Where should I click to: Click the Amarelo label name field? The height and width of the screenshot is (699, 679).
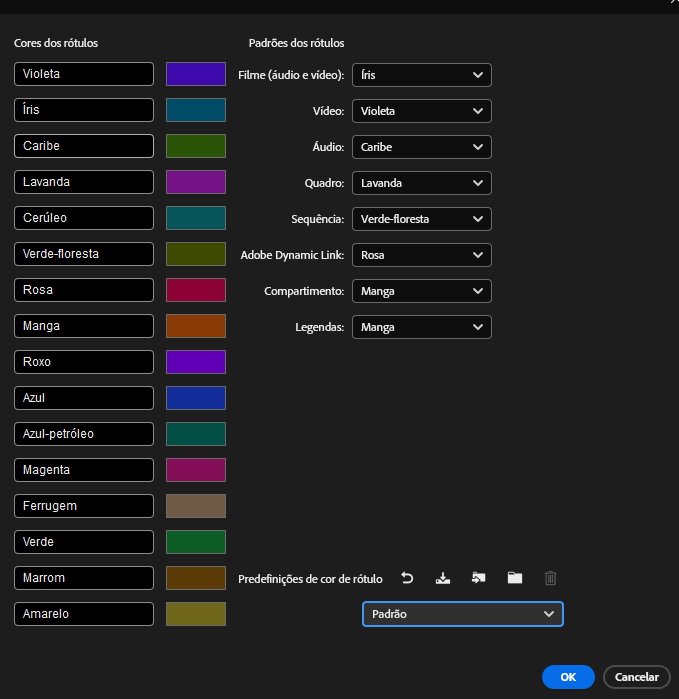[84, 614]
